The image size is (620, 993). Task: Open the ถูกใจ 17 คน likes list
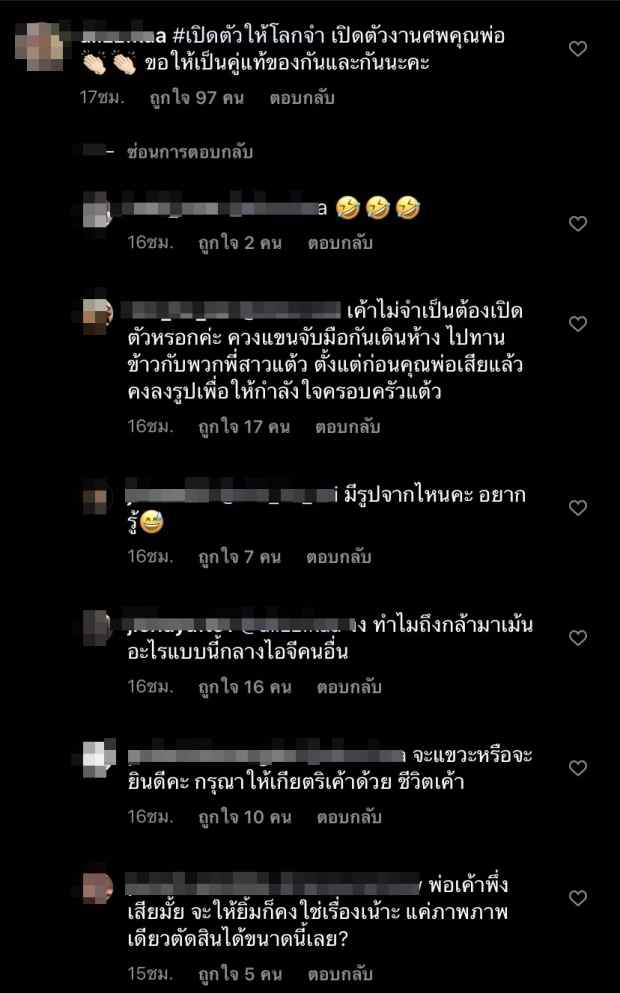coord(244,427)
